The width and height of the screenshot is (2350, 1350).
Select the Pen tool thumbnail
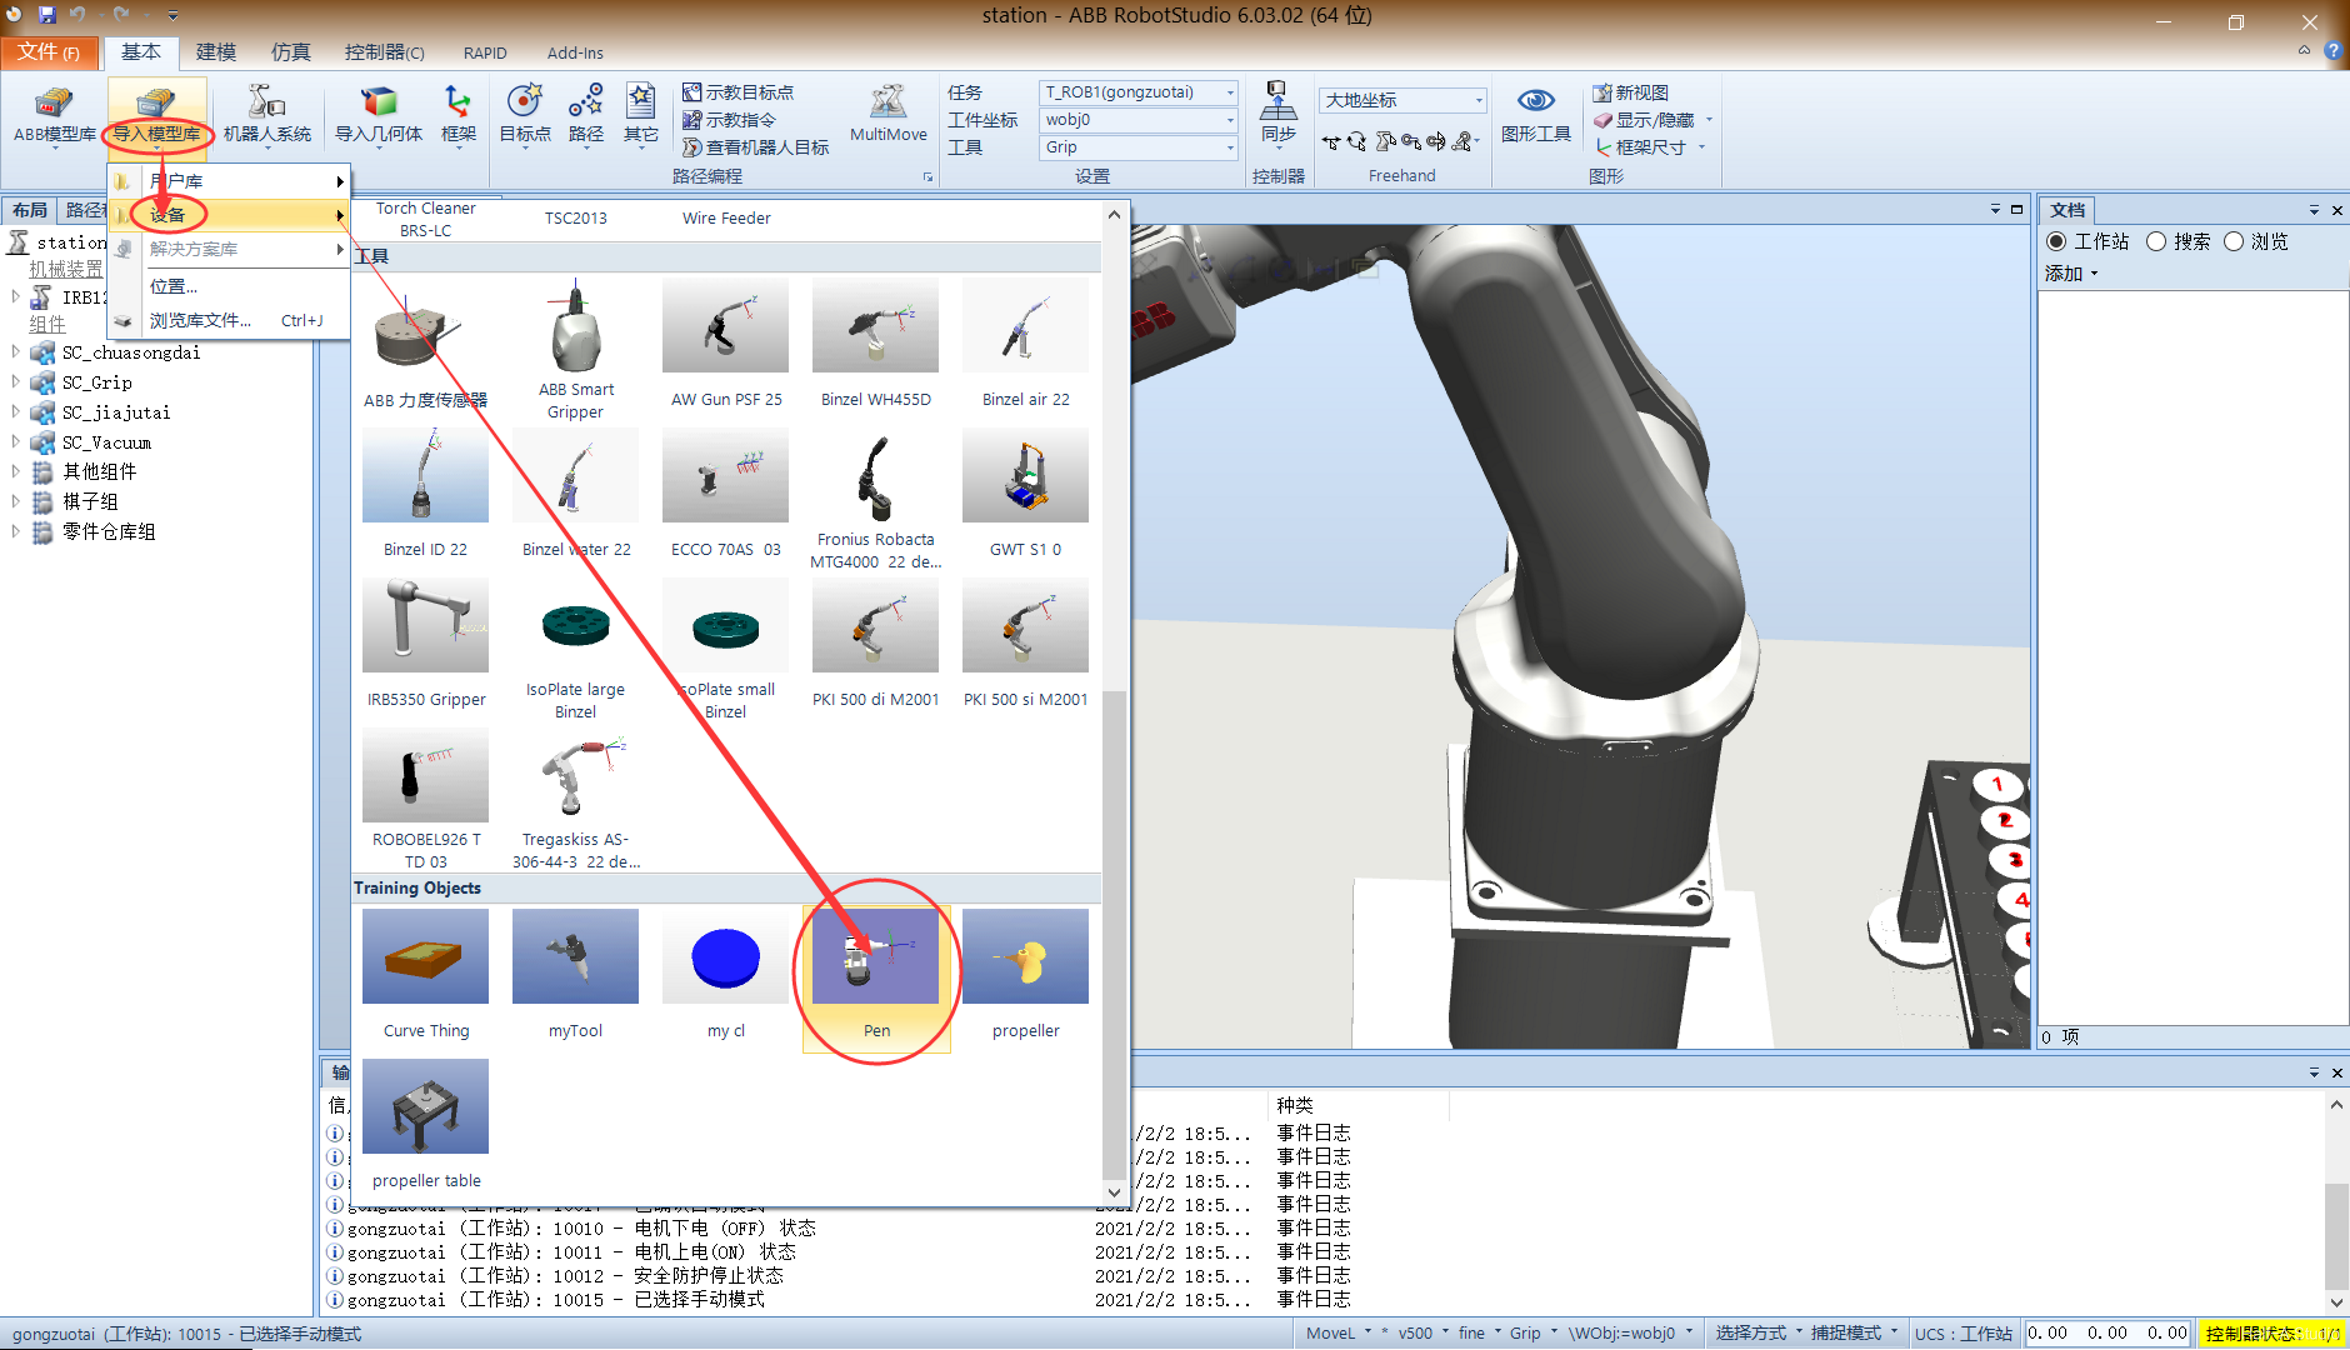tap(875, 957)
